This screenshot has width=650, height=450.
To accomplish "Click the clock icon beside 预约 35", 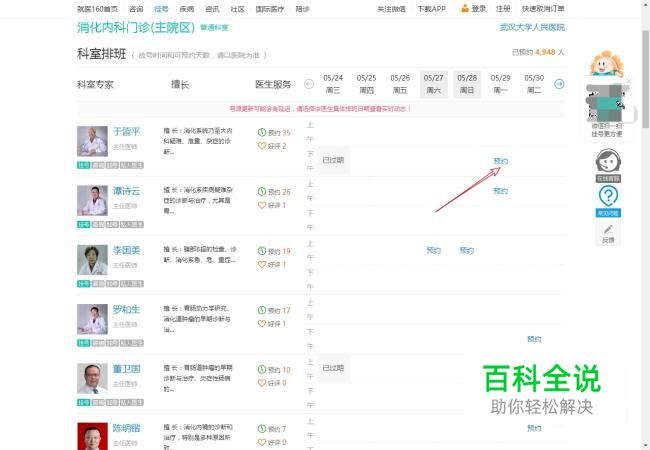I will (x=262, y=133).
